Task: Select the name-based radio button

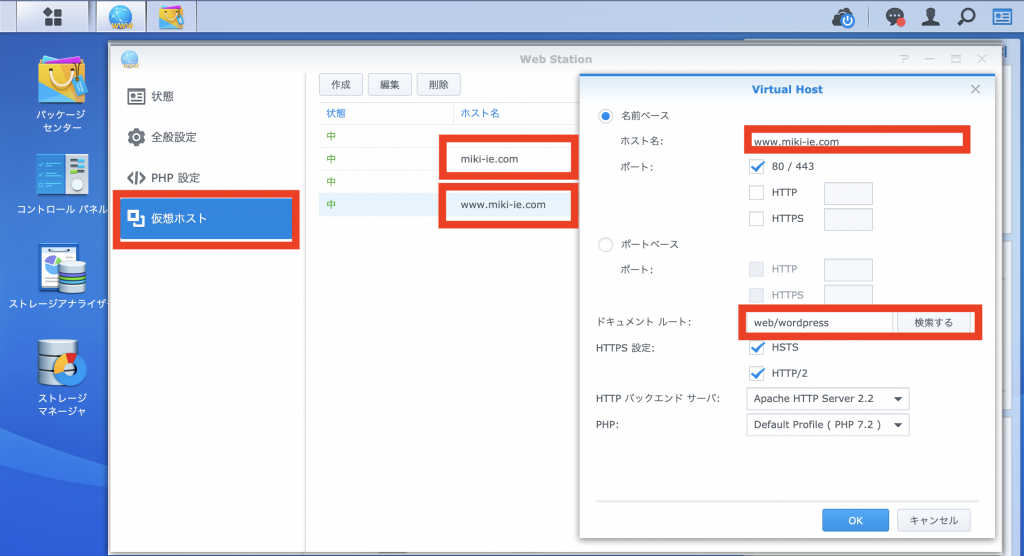Action: pyautogui.click(x=605, y=116)
